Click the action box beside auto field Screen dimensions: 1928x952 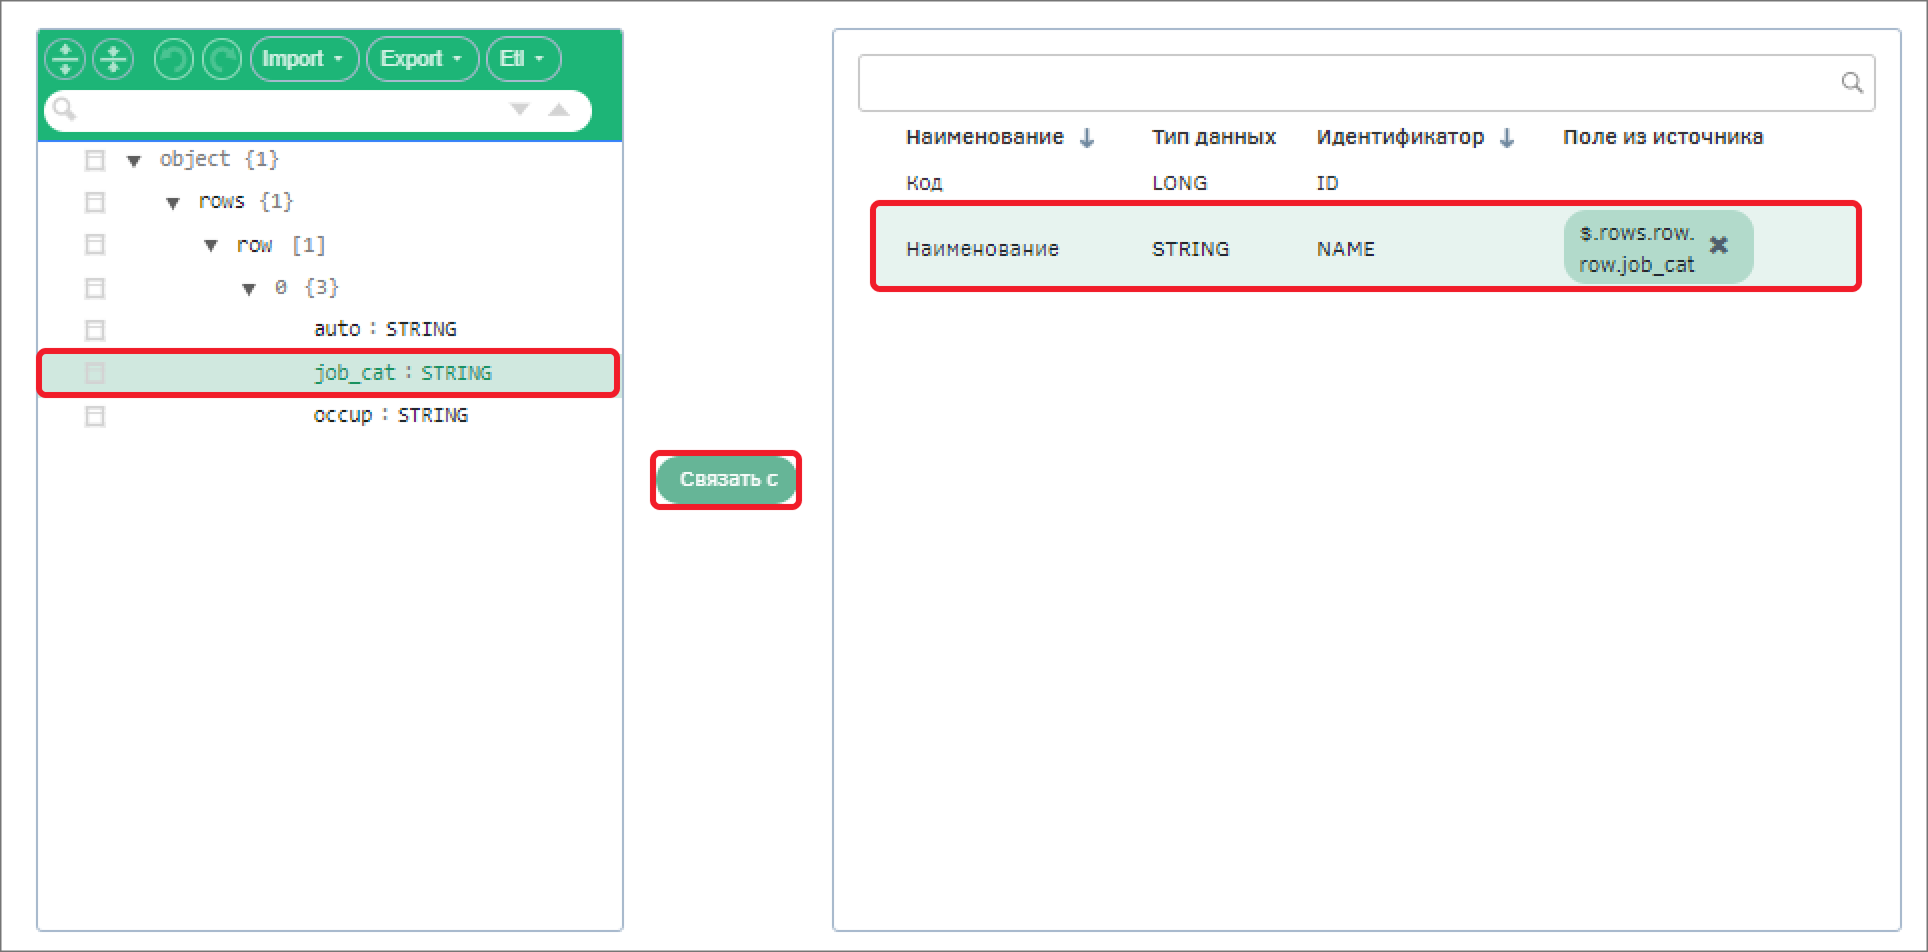tap(95, 330)
